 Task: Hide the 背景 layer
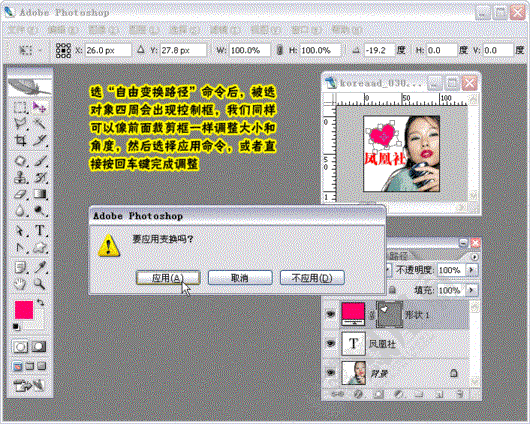point(330,373)
